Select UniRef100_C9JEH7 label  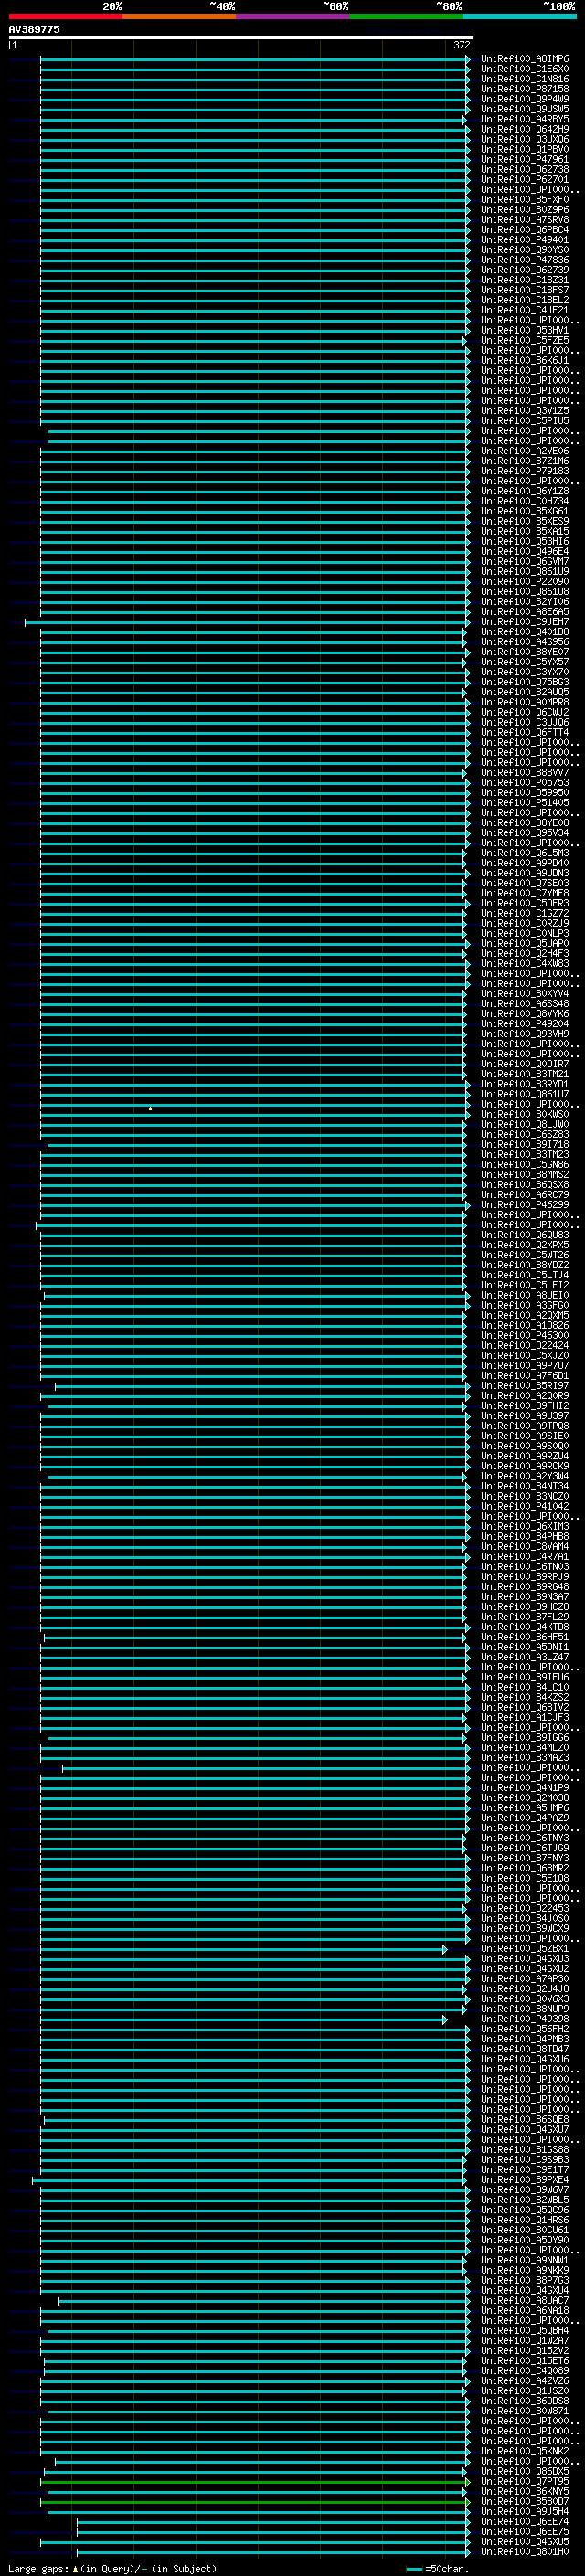tap(524, 622)
